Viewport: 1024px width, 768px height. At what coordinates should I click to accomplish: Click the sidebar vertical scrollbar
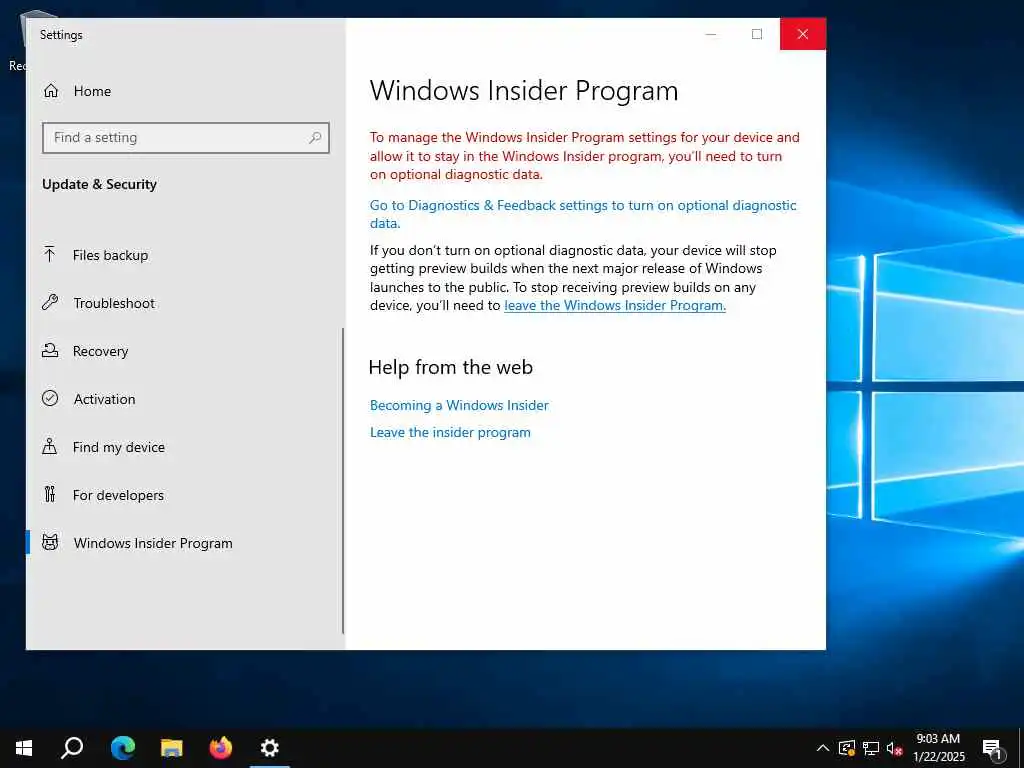click(x=343, y=480)
